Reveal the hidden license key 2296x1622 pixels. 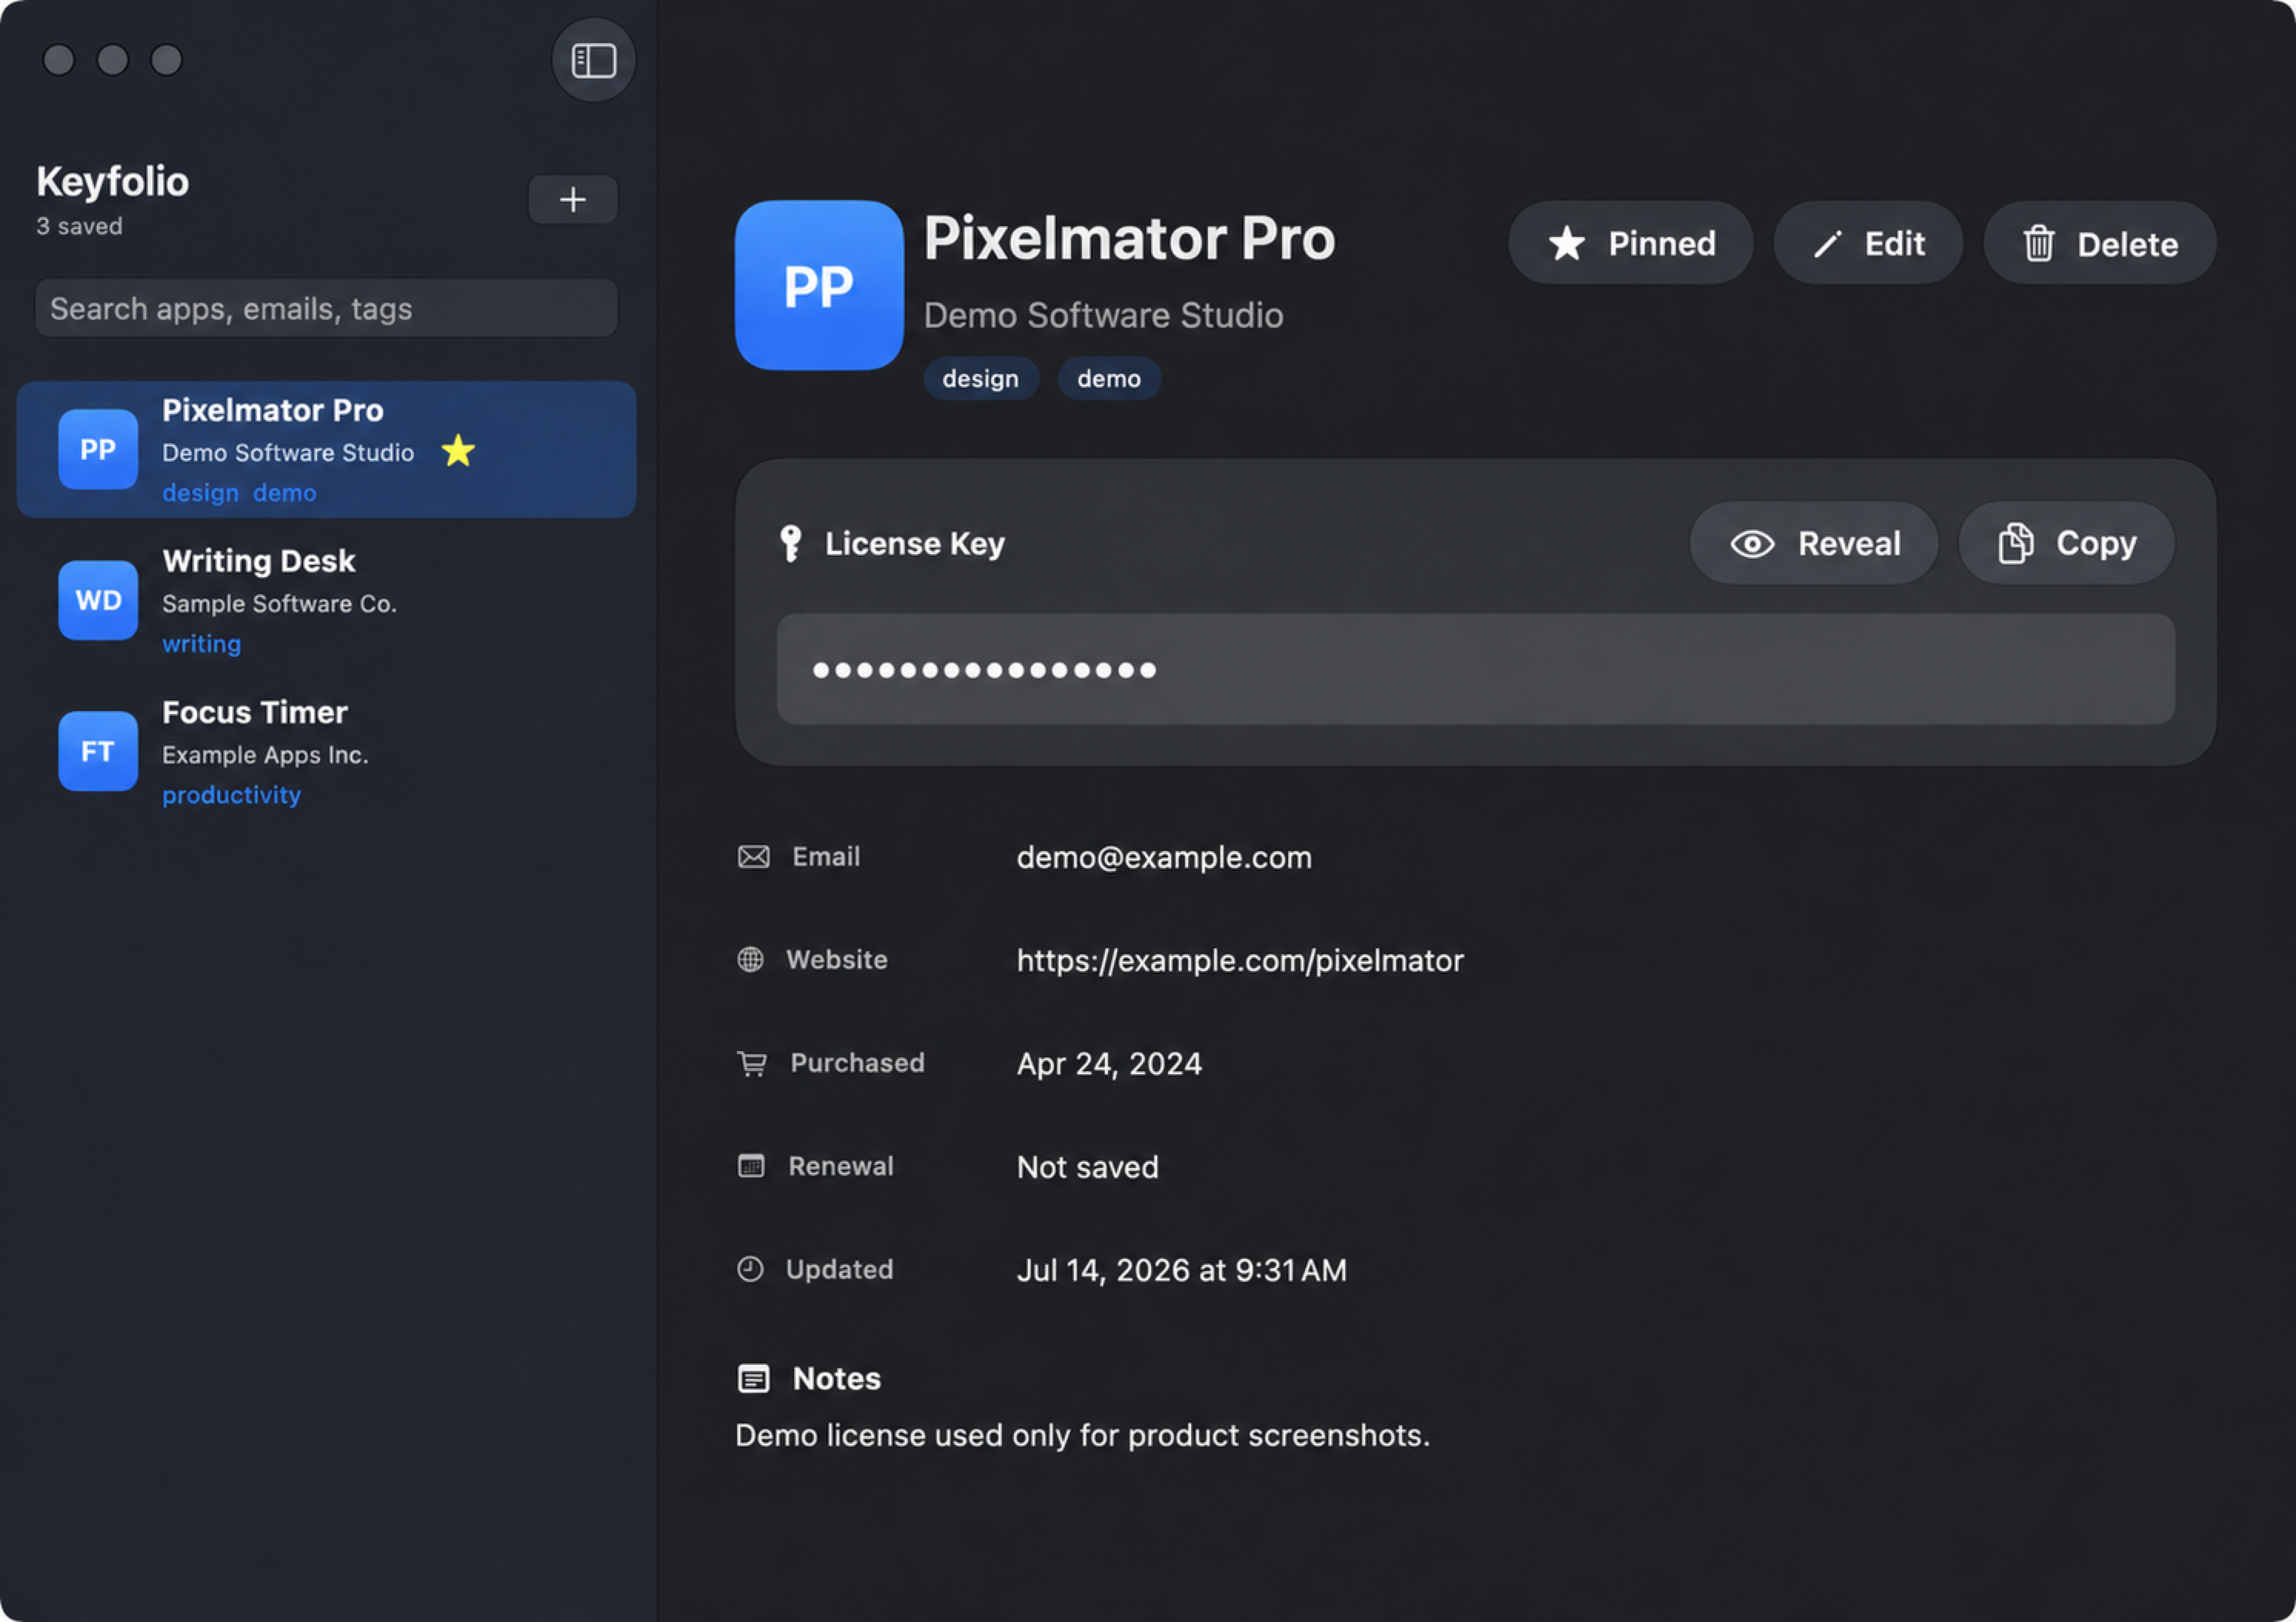point(1814,543)
